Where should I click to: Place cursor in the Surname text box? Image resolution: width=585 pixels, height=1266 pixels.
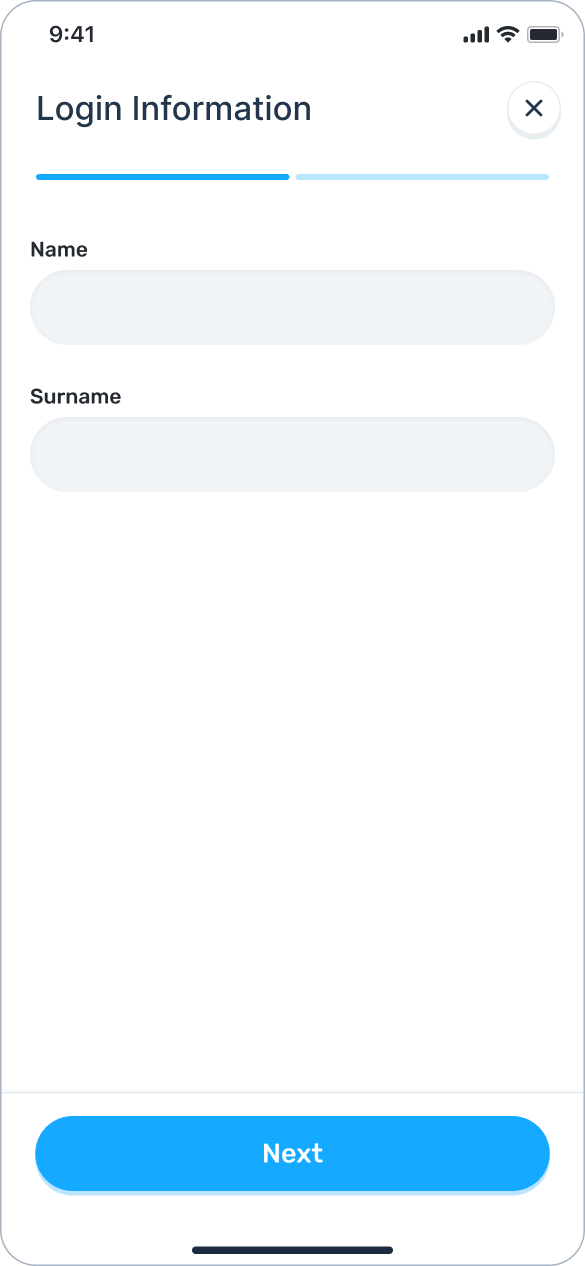point(292,455)
